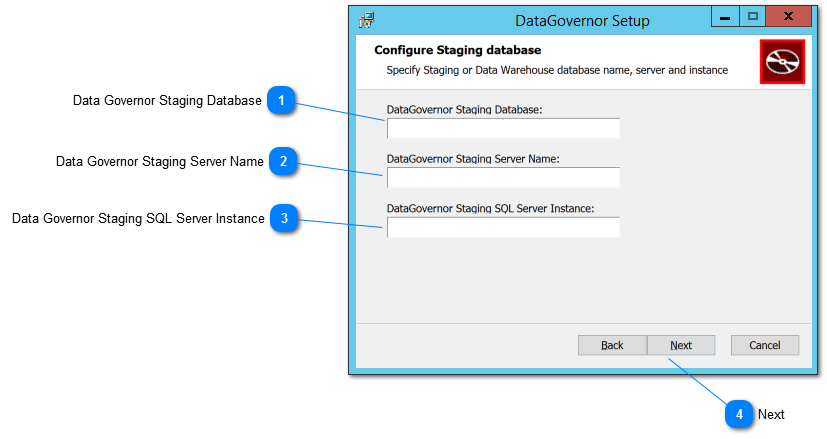Open the installer icon in title bar

tap(366, 21)
